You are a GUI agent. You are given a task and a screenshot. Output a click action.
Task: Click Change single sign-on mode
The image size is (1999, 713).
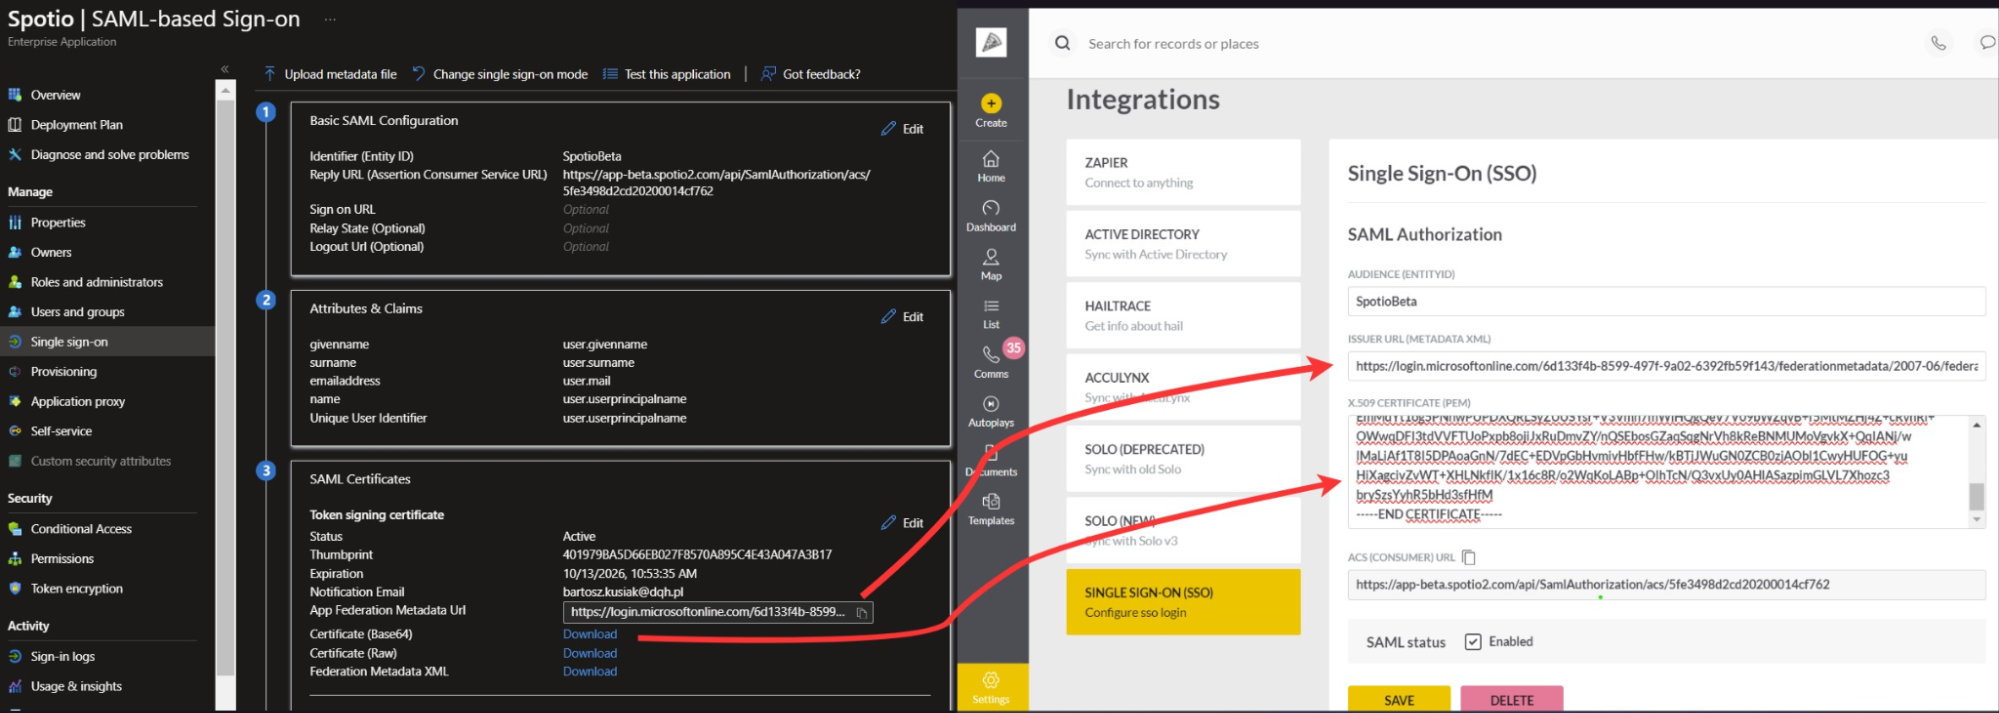(500, 74)
